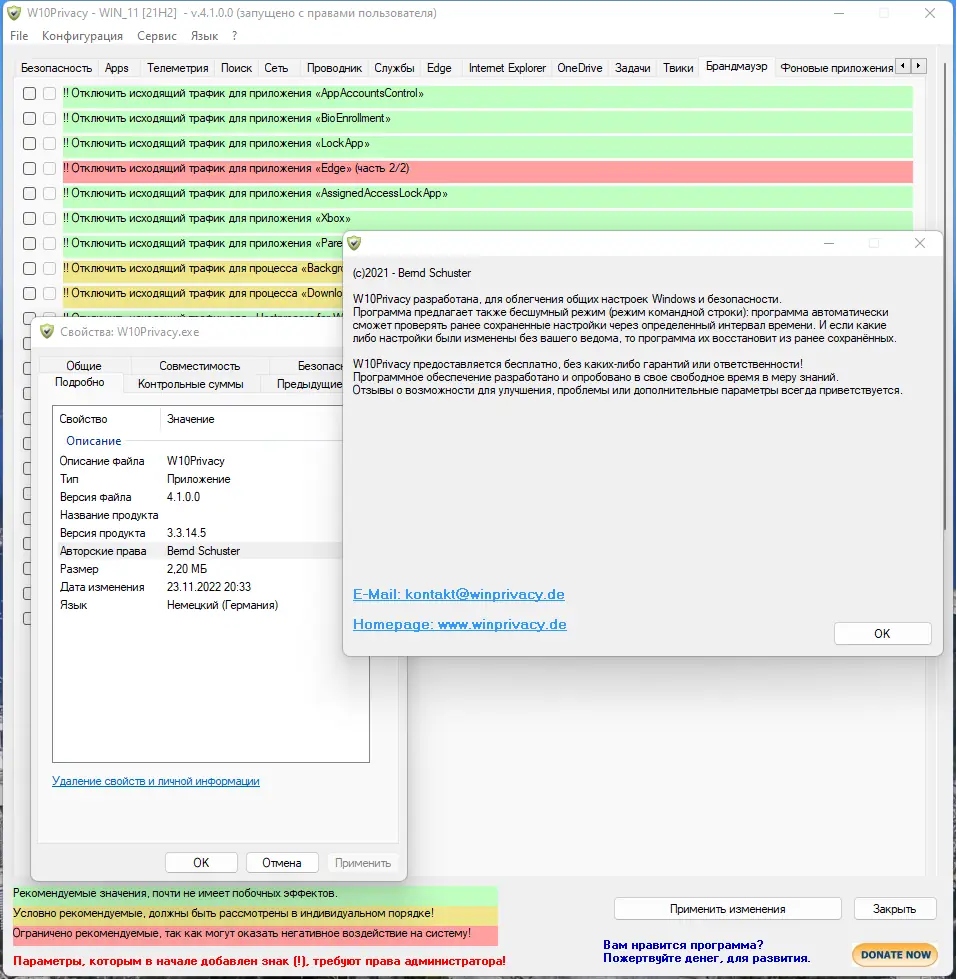The width and height of the screenshot is (956, 979).
Task: Switch to Общие tab in Свойства window
Action: coord(84,366)
